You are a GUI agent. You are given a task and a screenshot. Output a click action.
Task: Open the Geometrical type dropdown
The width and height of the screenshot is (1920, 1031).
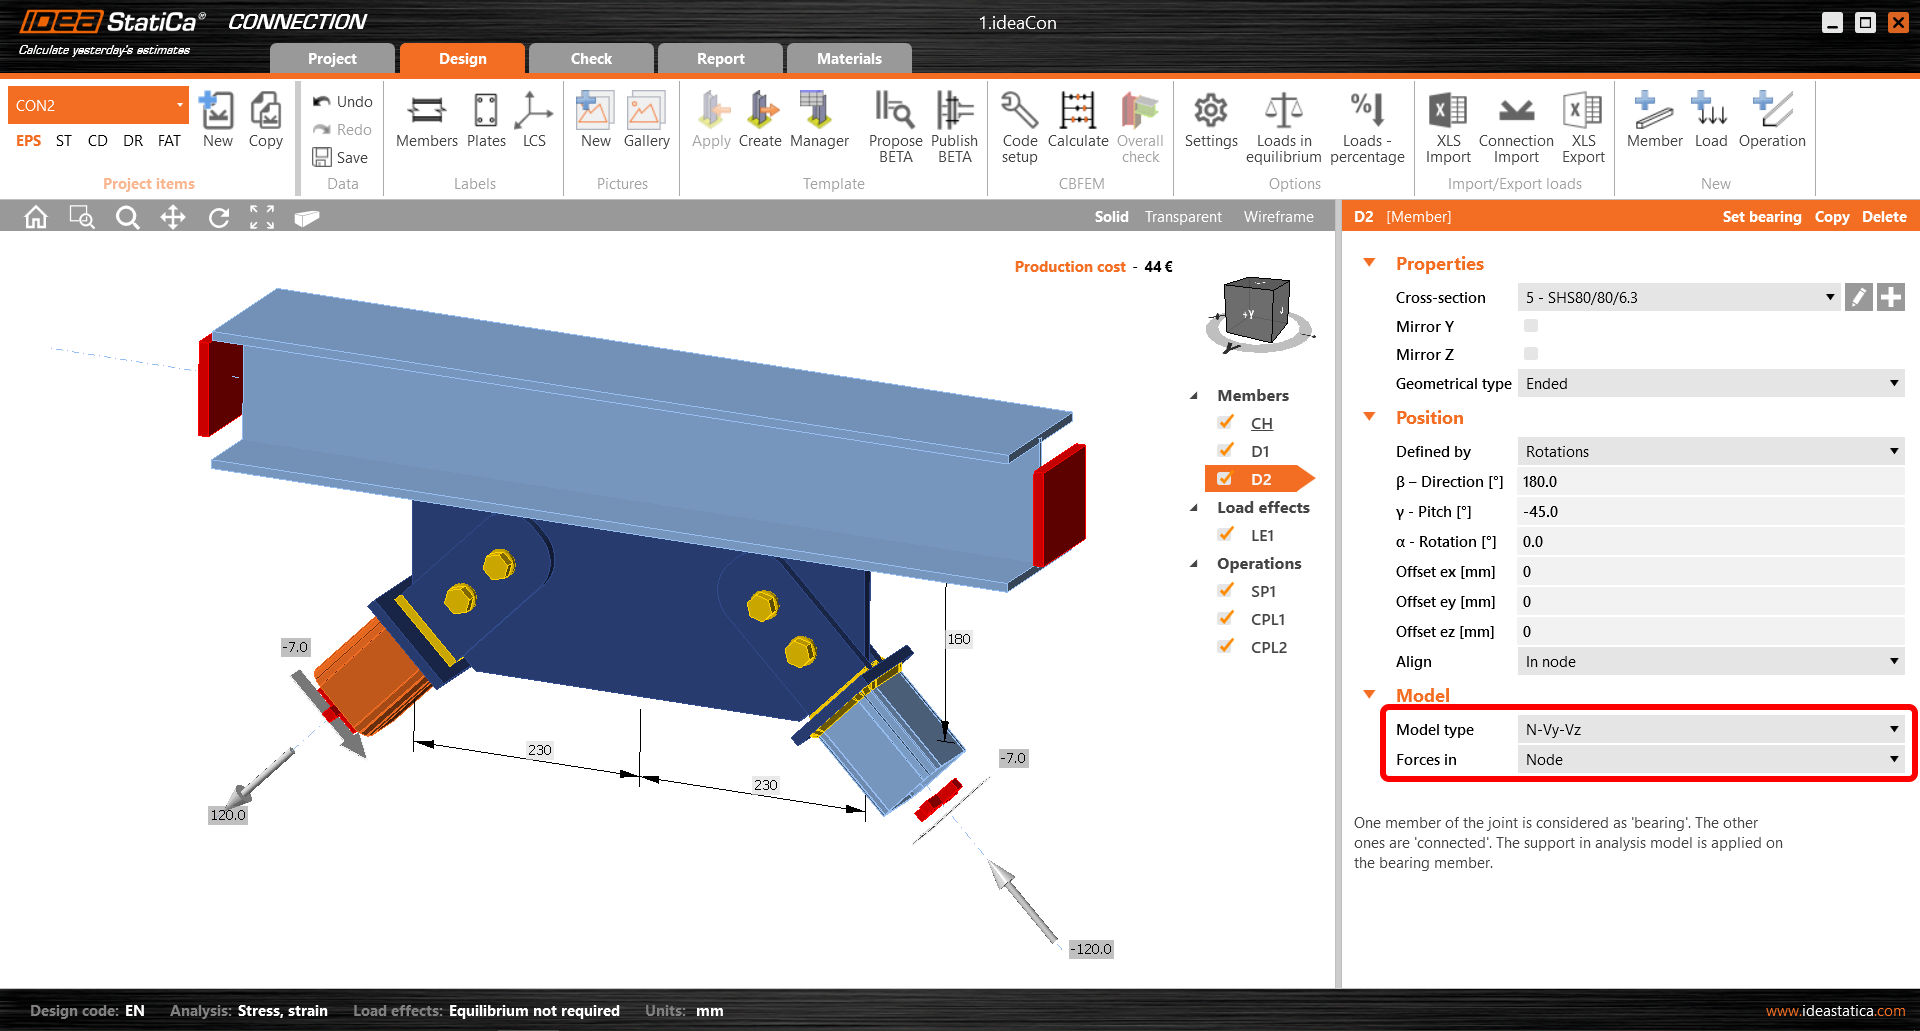pyautogui.click(x=1709, y=384)
